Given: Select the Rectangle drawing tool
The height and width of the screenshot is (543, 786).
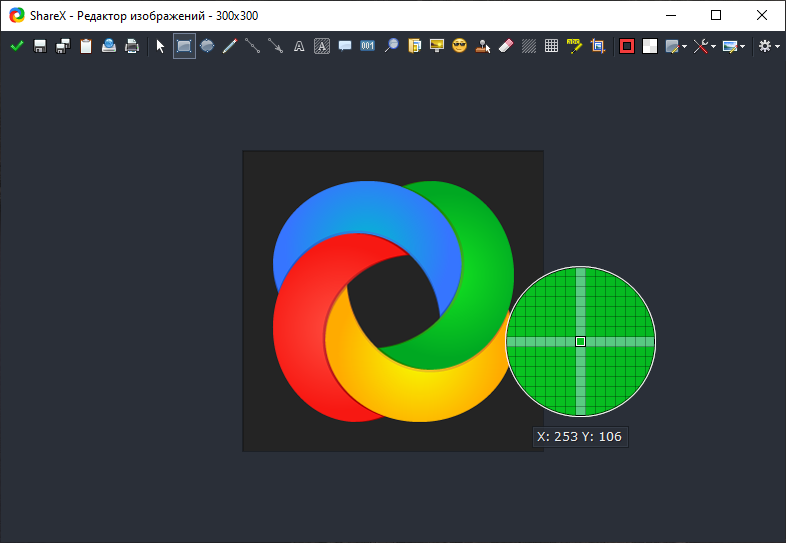Looking at the screenshot, I should click(184, 46).
